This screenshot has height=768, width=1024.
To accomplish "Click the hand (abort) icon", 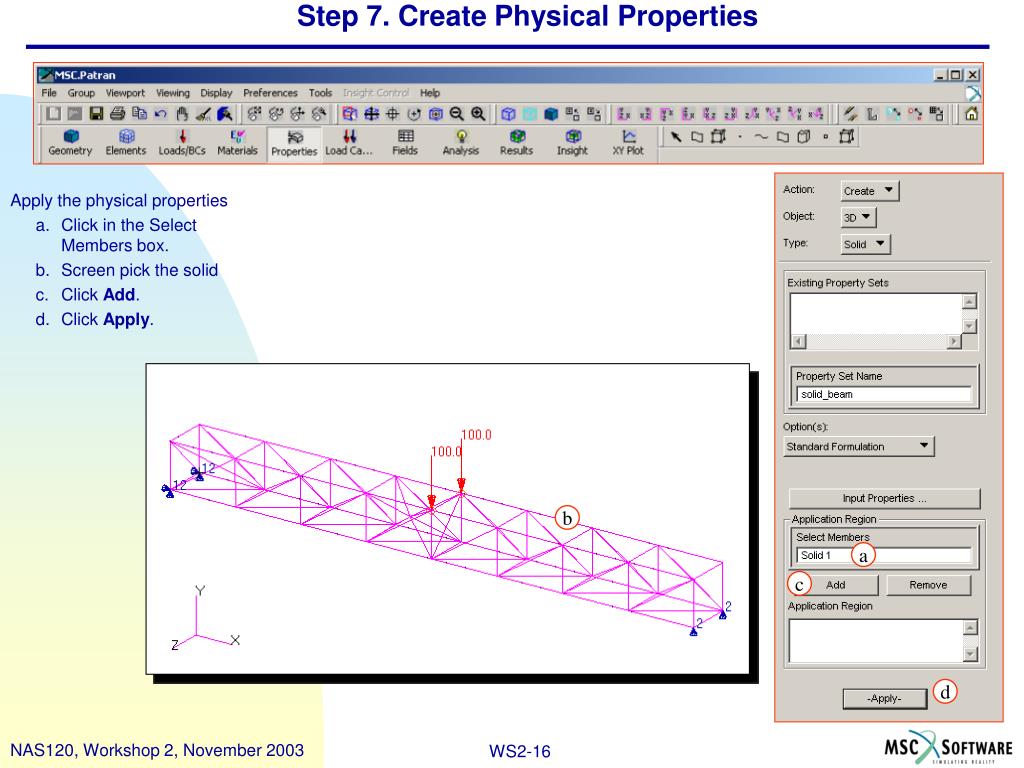I will [182, 114].
